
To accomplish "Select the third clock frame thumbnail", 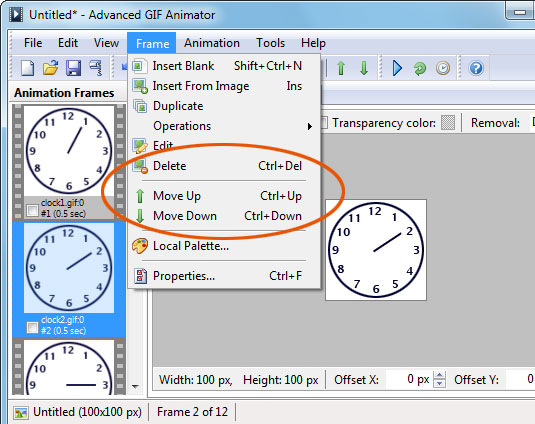I will pyautogui.click(x=69, y=368).
